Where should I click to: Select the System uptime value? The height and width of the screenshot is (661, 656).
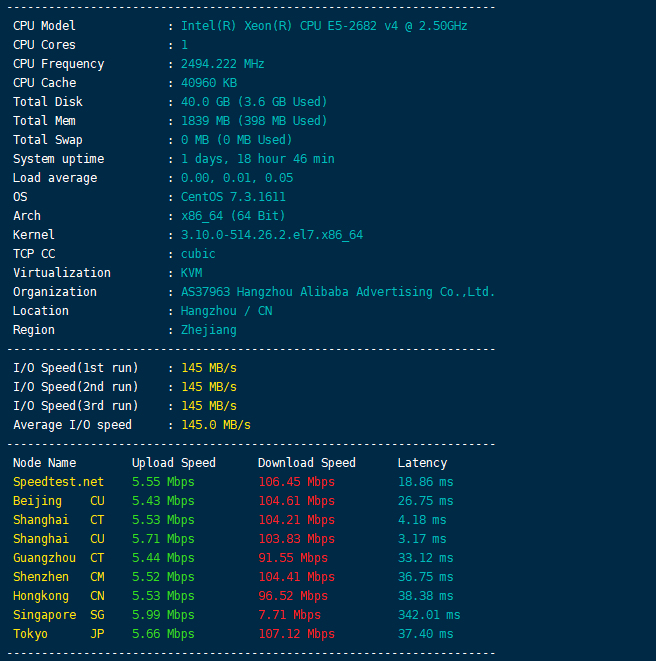(x=257, y=159)
